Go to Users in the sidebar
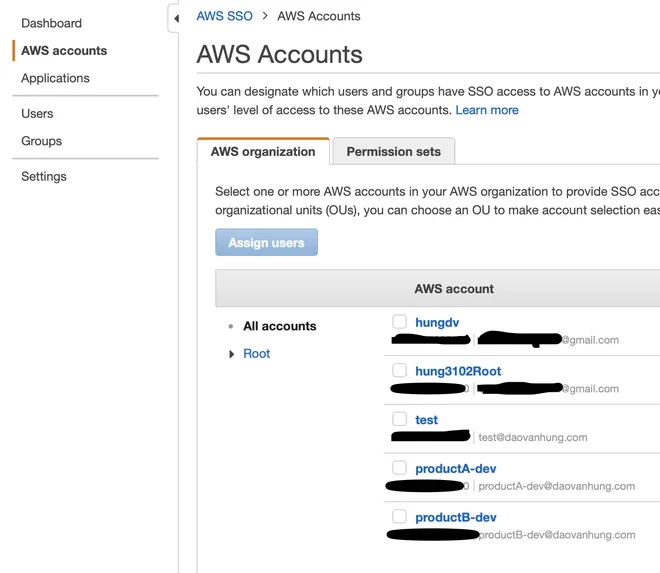660x573 pixels. click(37, 114)
